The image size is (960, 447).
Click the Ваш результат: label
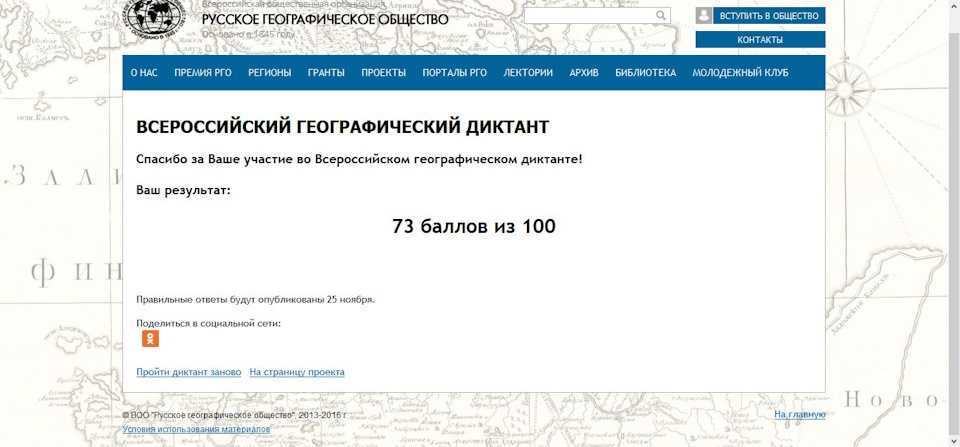pyautogui.click(x=183, y=190)
